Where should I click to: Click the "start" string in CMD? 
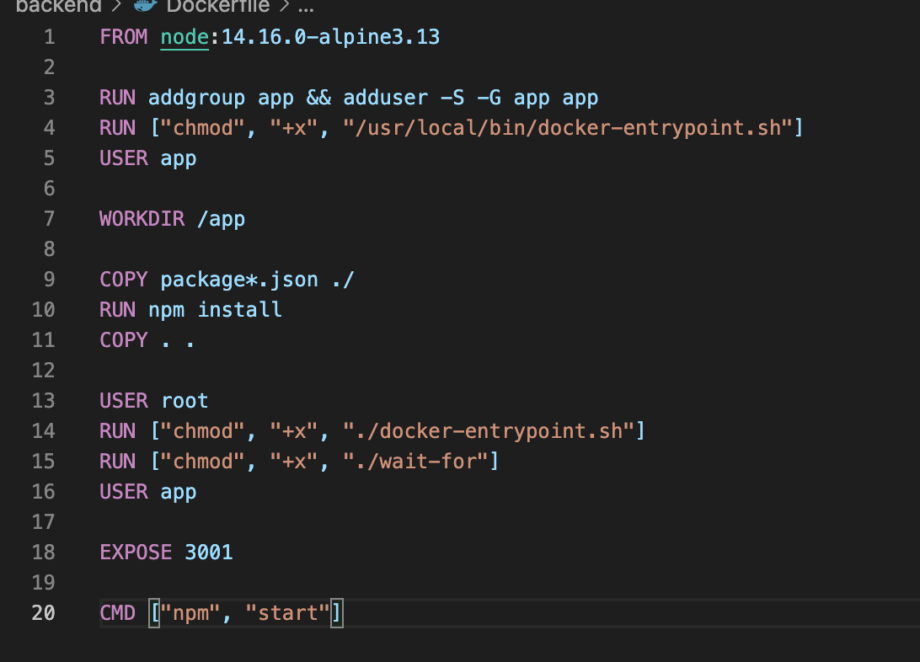(294, 612)
